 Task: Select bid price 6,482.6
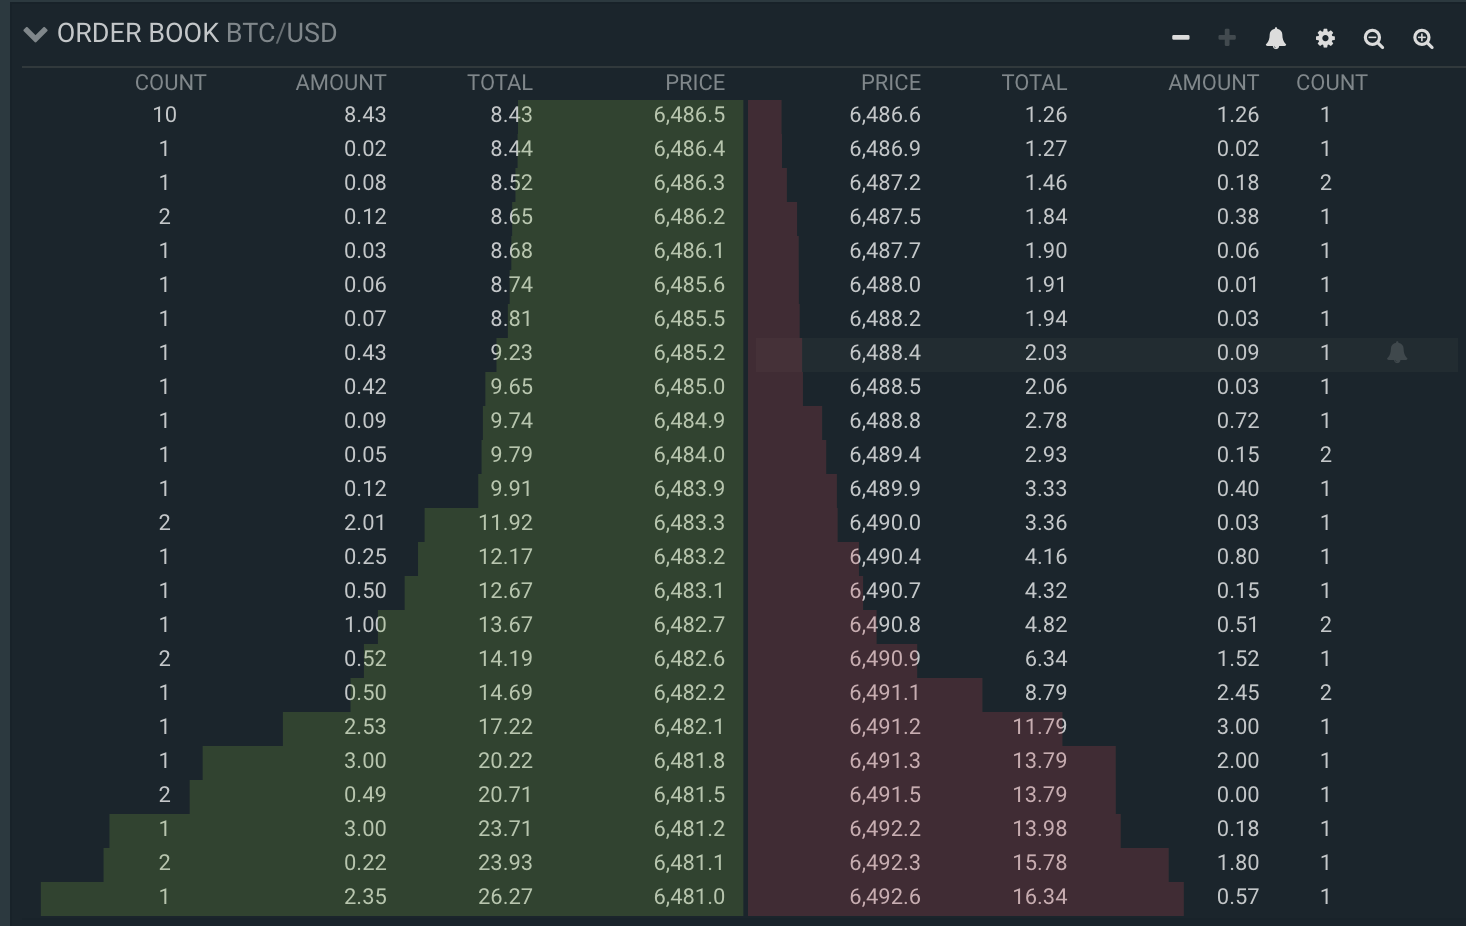click(689, 659)
